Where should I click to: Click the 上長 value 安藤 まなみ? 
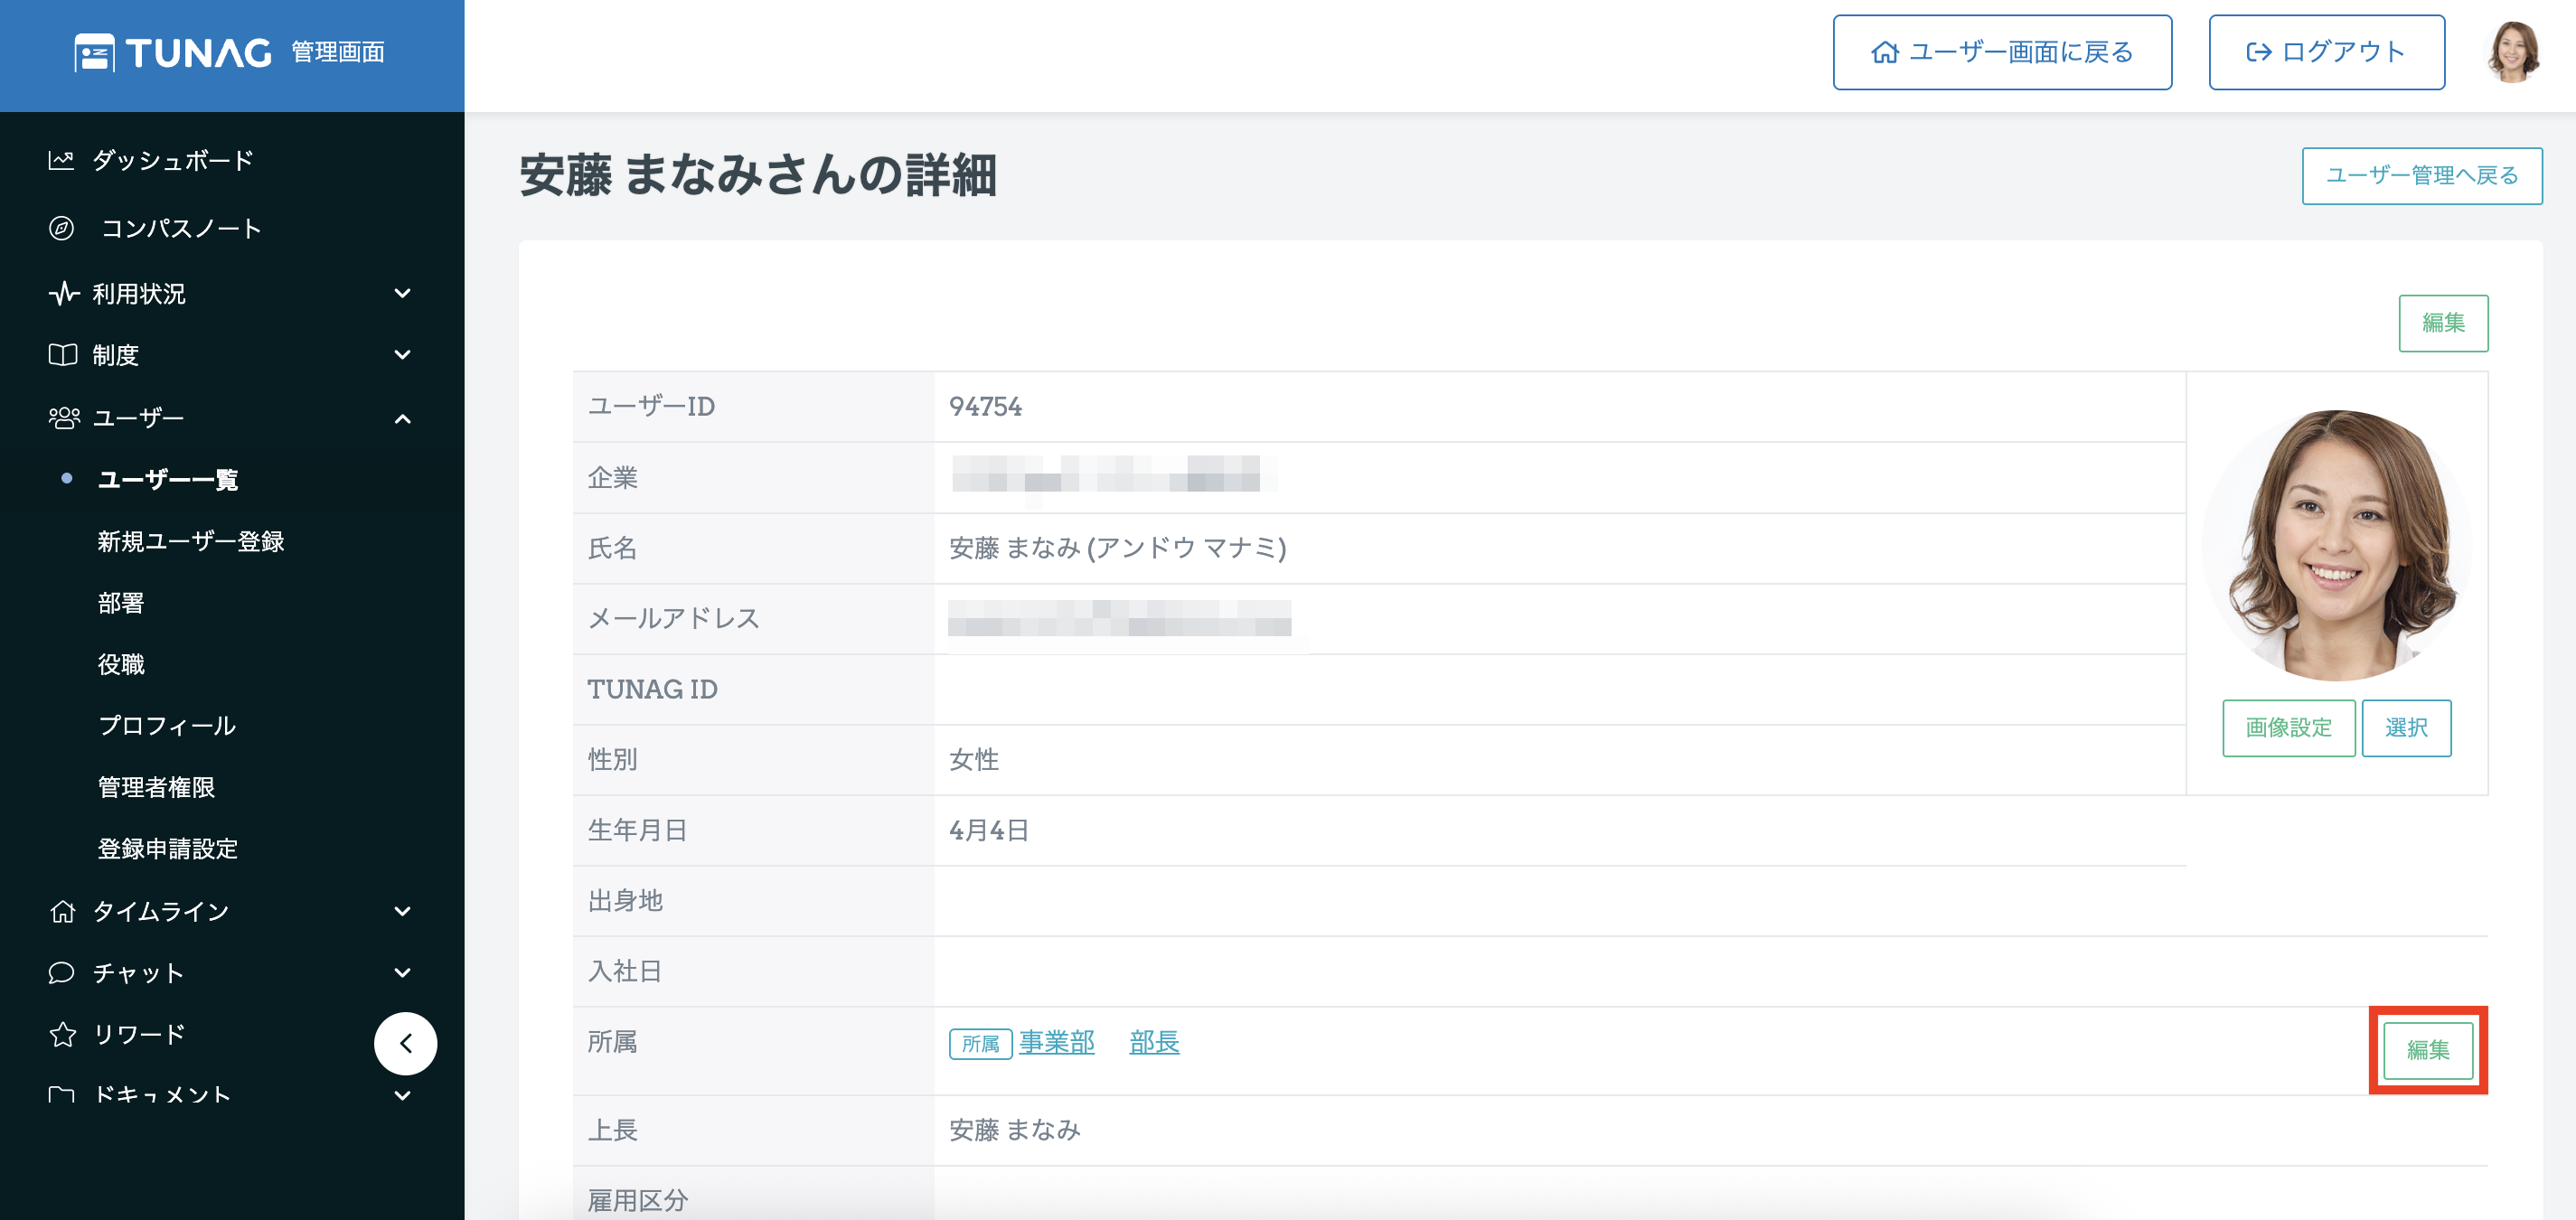click(x=1014, y=1130)
